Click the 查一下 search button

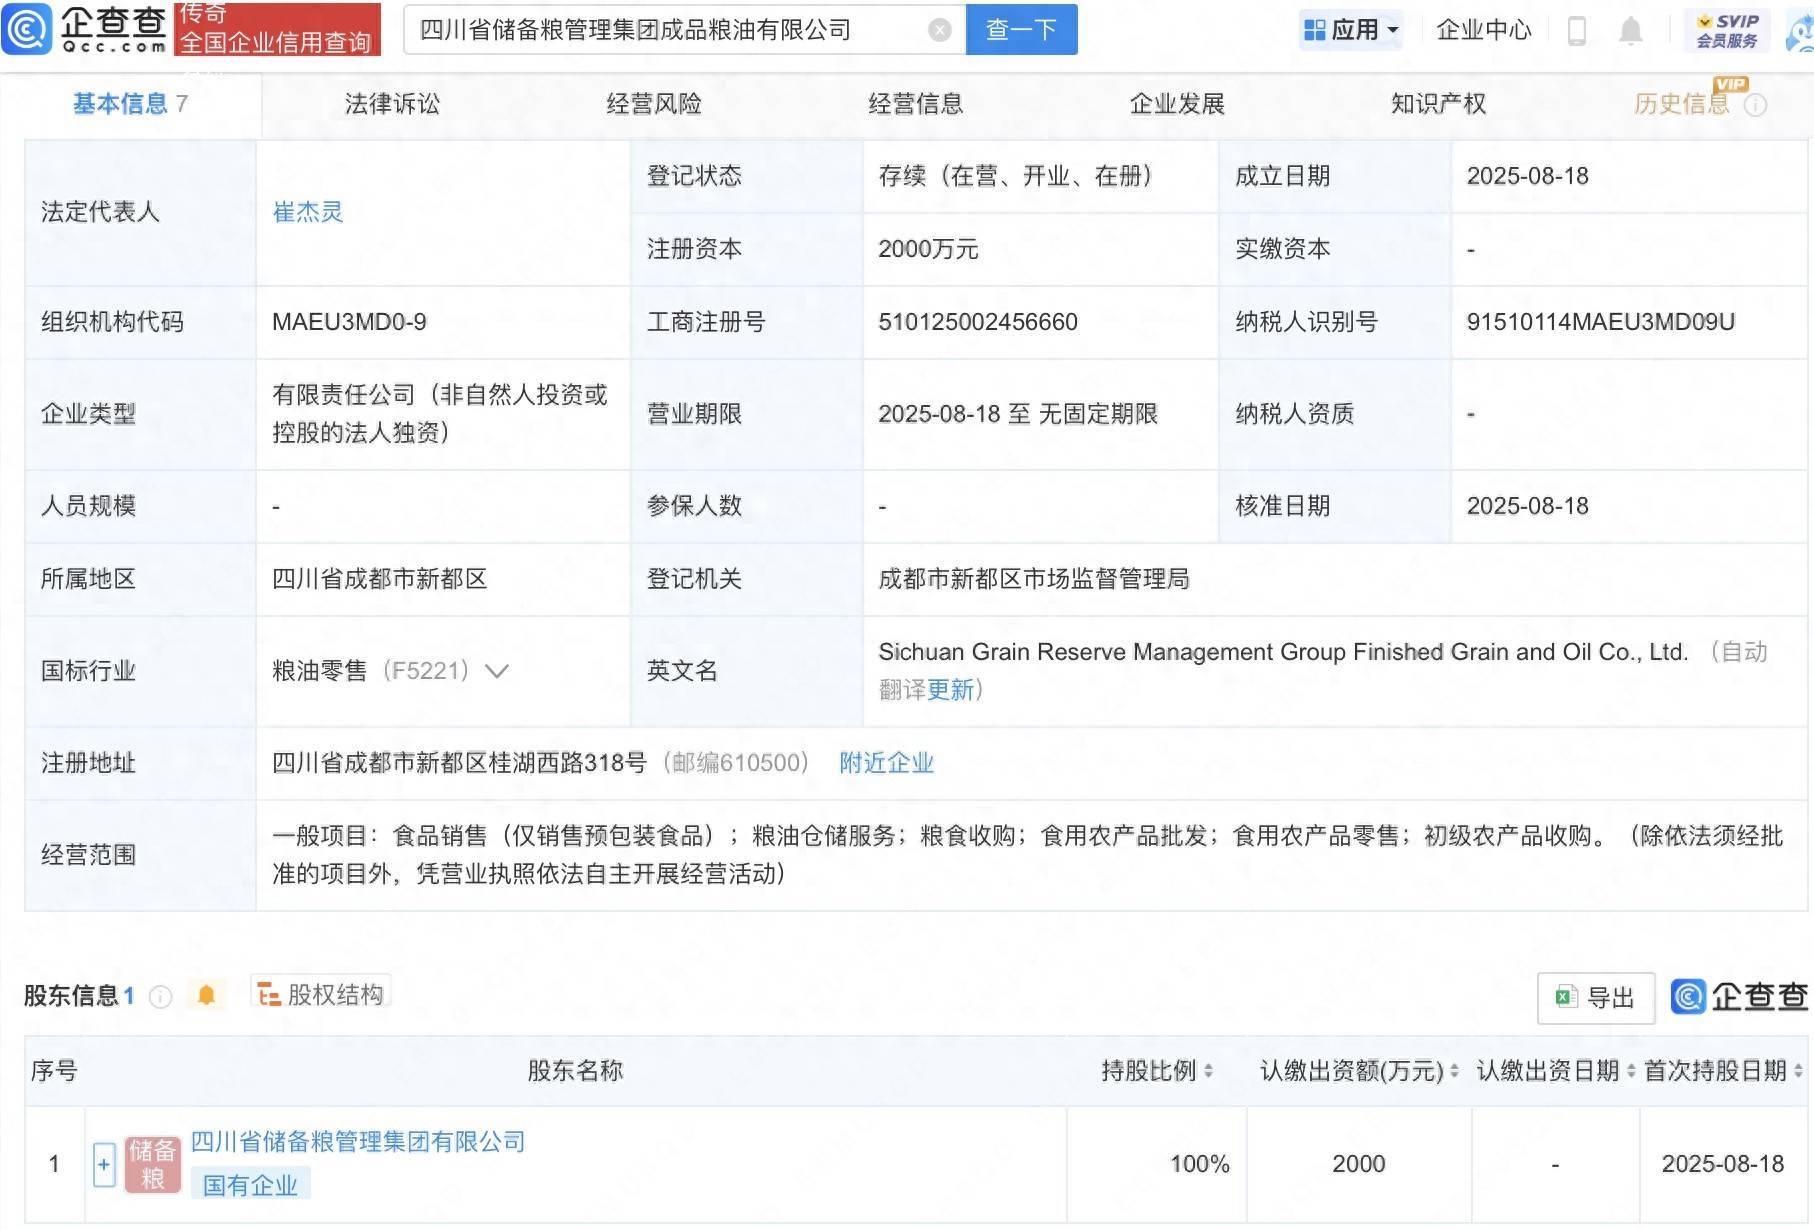1019,29
